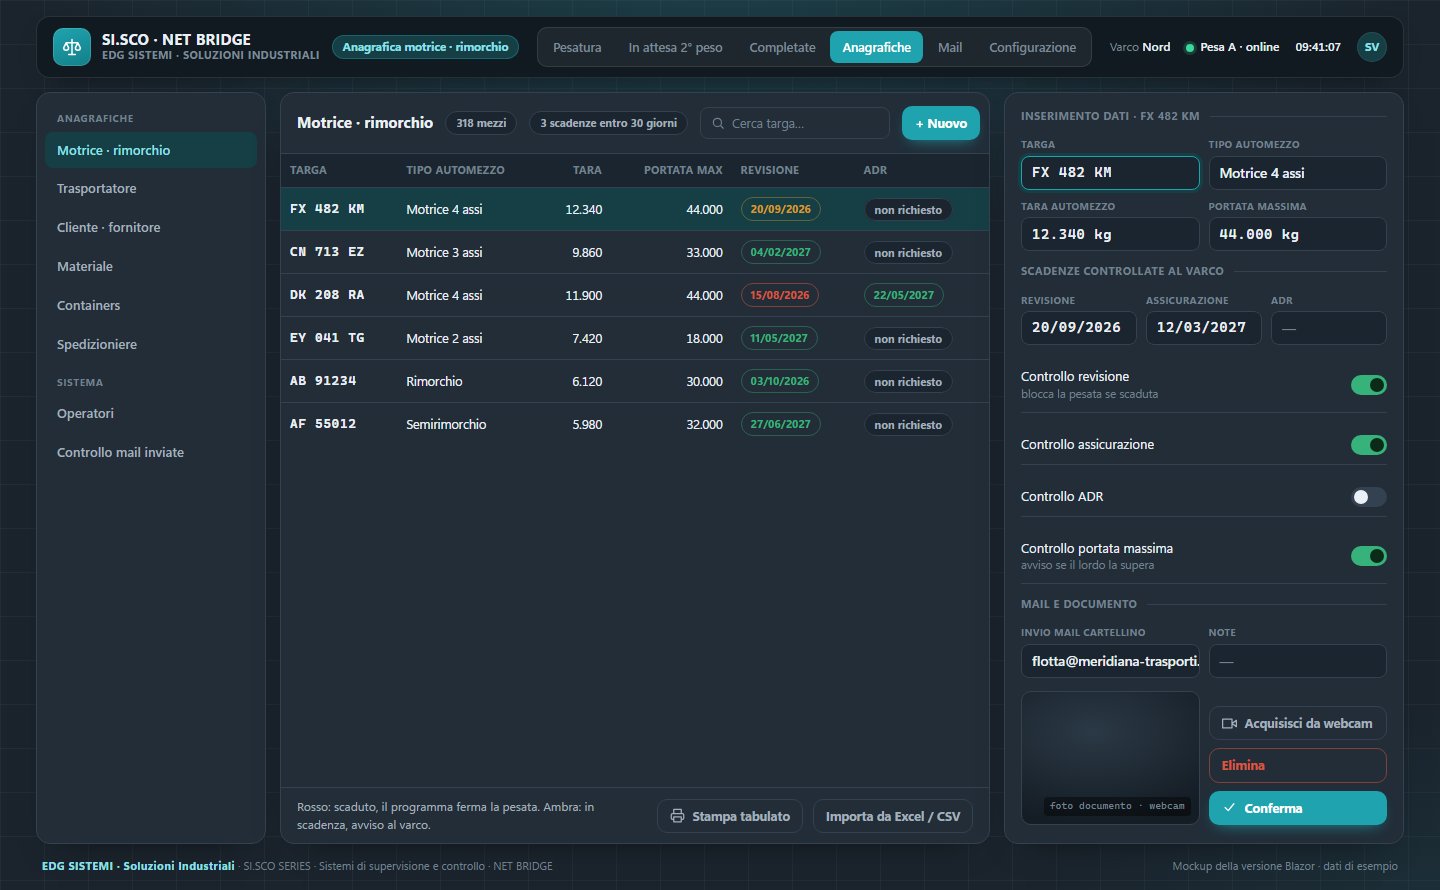Select the DK 208 RA vehicle row
This screenshot has height=890, width=1440.
[634, 295]
